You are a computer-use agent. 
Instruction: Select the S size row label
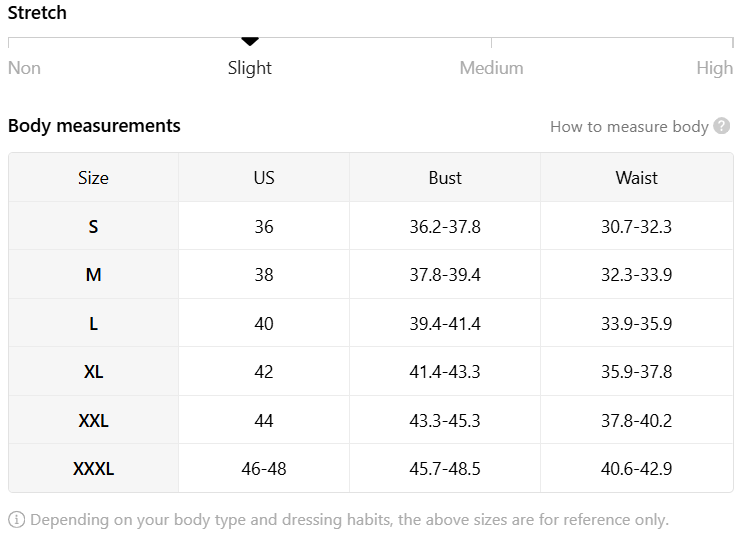pyautogui.click(x=93, y=227)
